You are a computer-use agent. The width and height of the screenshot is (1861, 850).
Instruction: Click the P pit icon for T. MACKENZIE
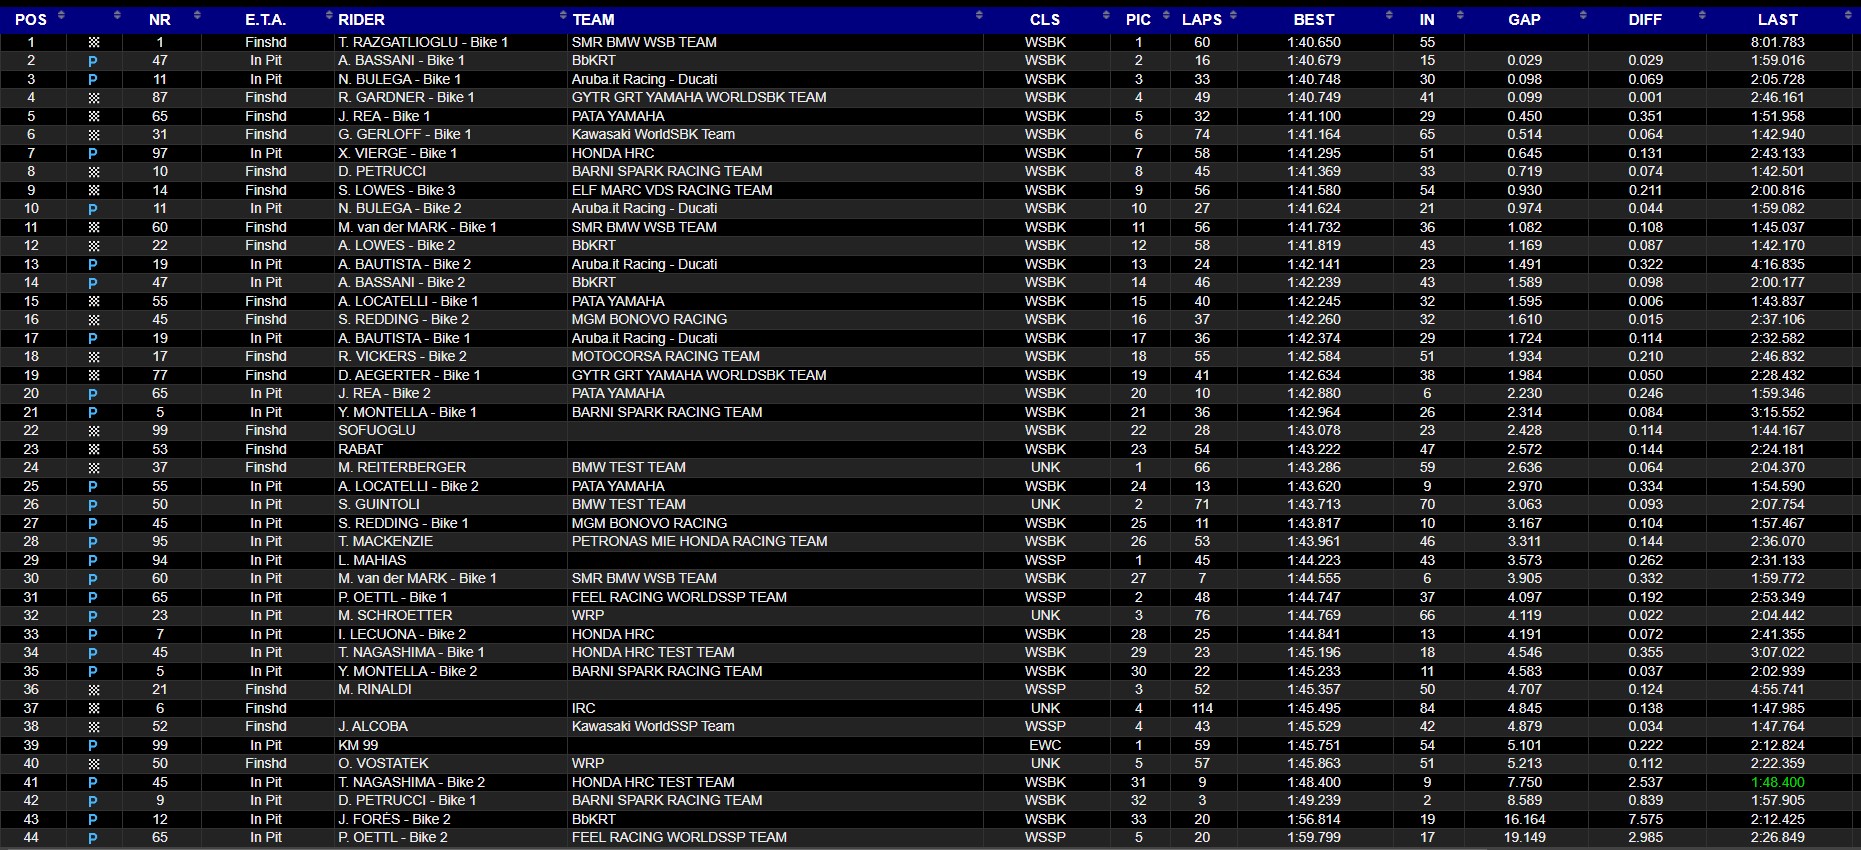point(93,542)
